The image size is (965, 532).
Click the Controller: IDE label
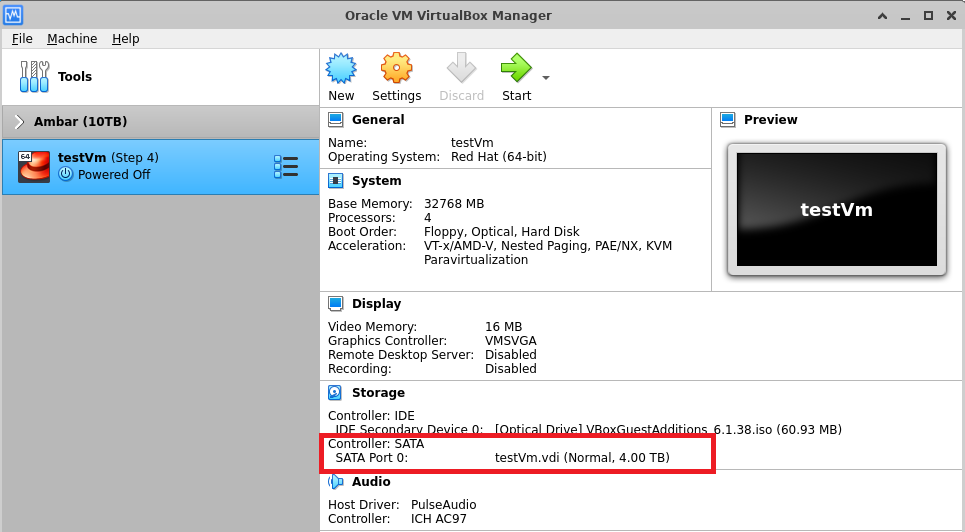tap(371, 416)
